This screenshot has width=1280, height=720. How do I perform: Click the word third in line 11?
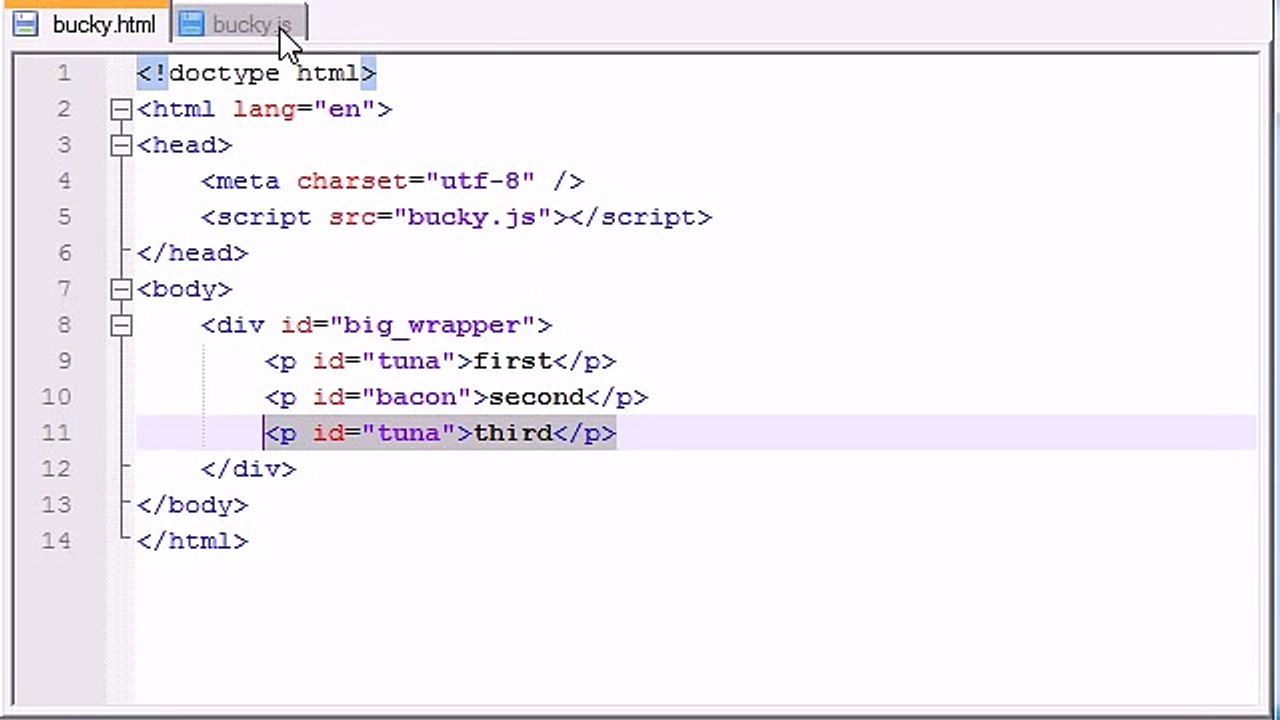click(512, 433)
